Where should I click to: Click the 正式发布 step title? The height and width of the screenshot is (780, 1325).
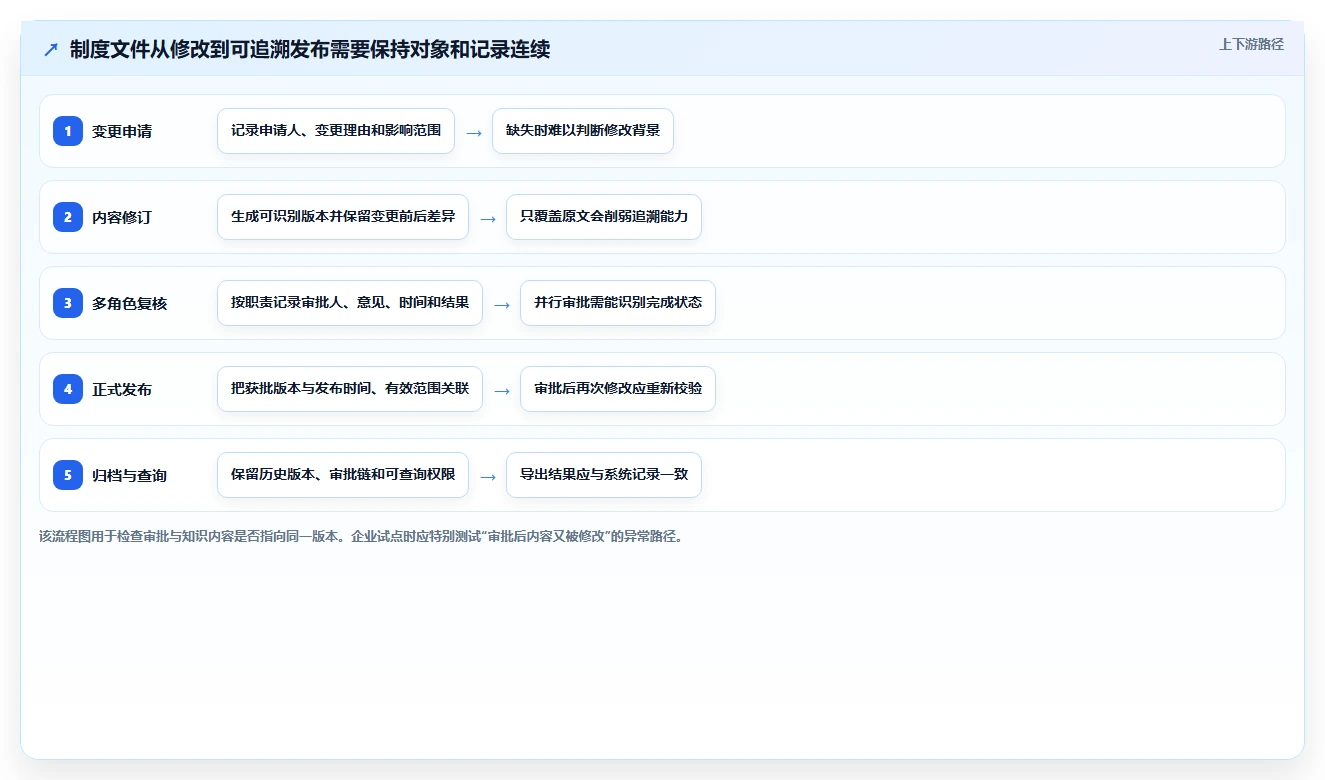click(122, 389)
